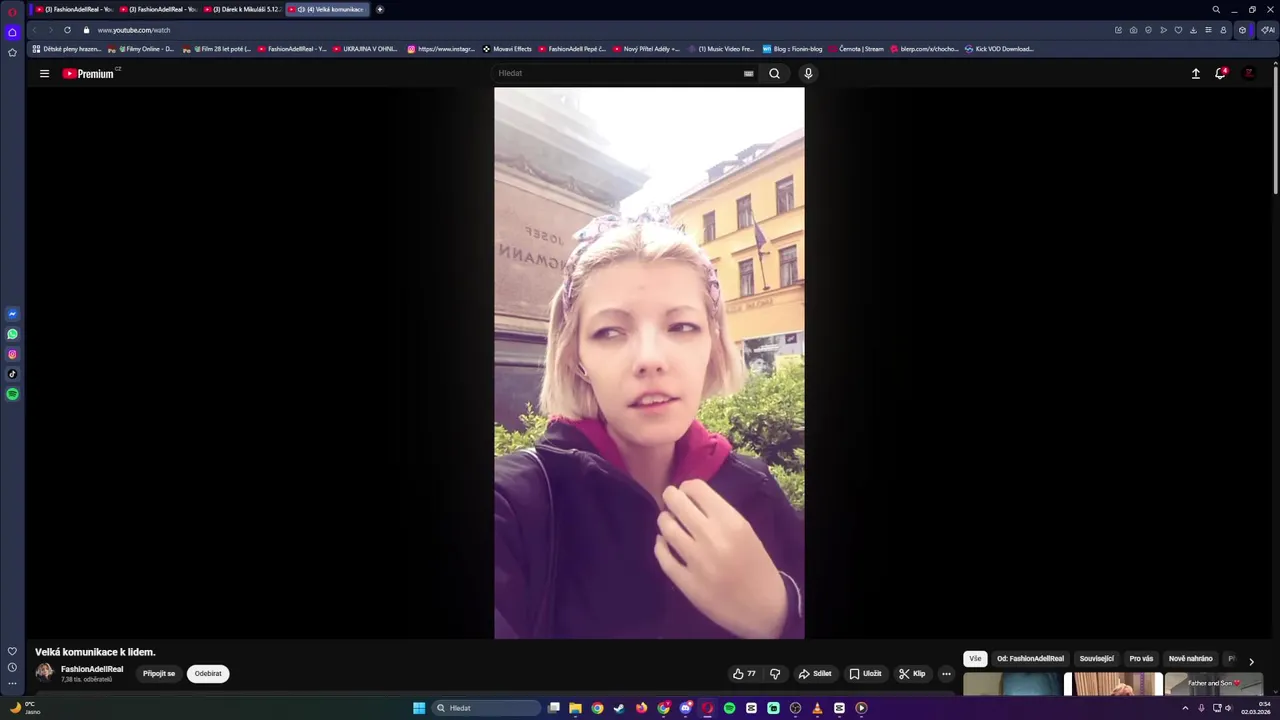The width and height of the screenshot is (1280, 720).
Task: Open the YouTube create upload icon
Action: (x=1195, y=73)
